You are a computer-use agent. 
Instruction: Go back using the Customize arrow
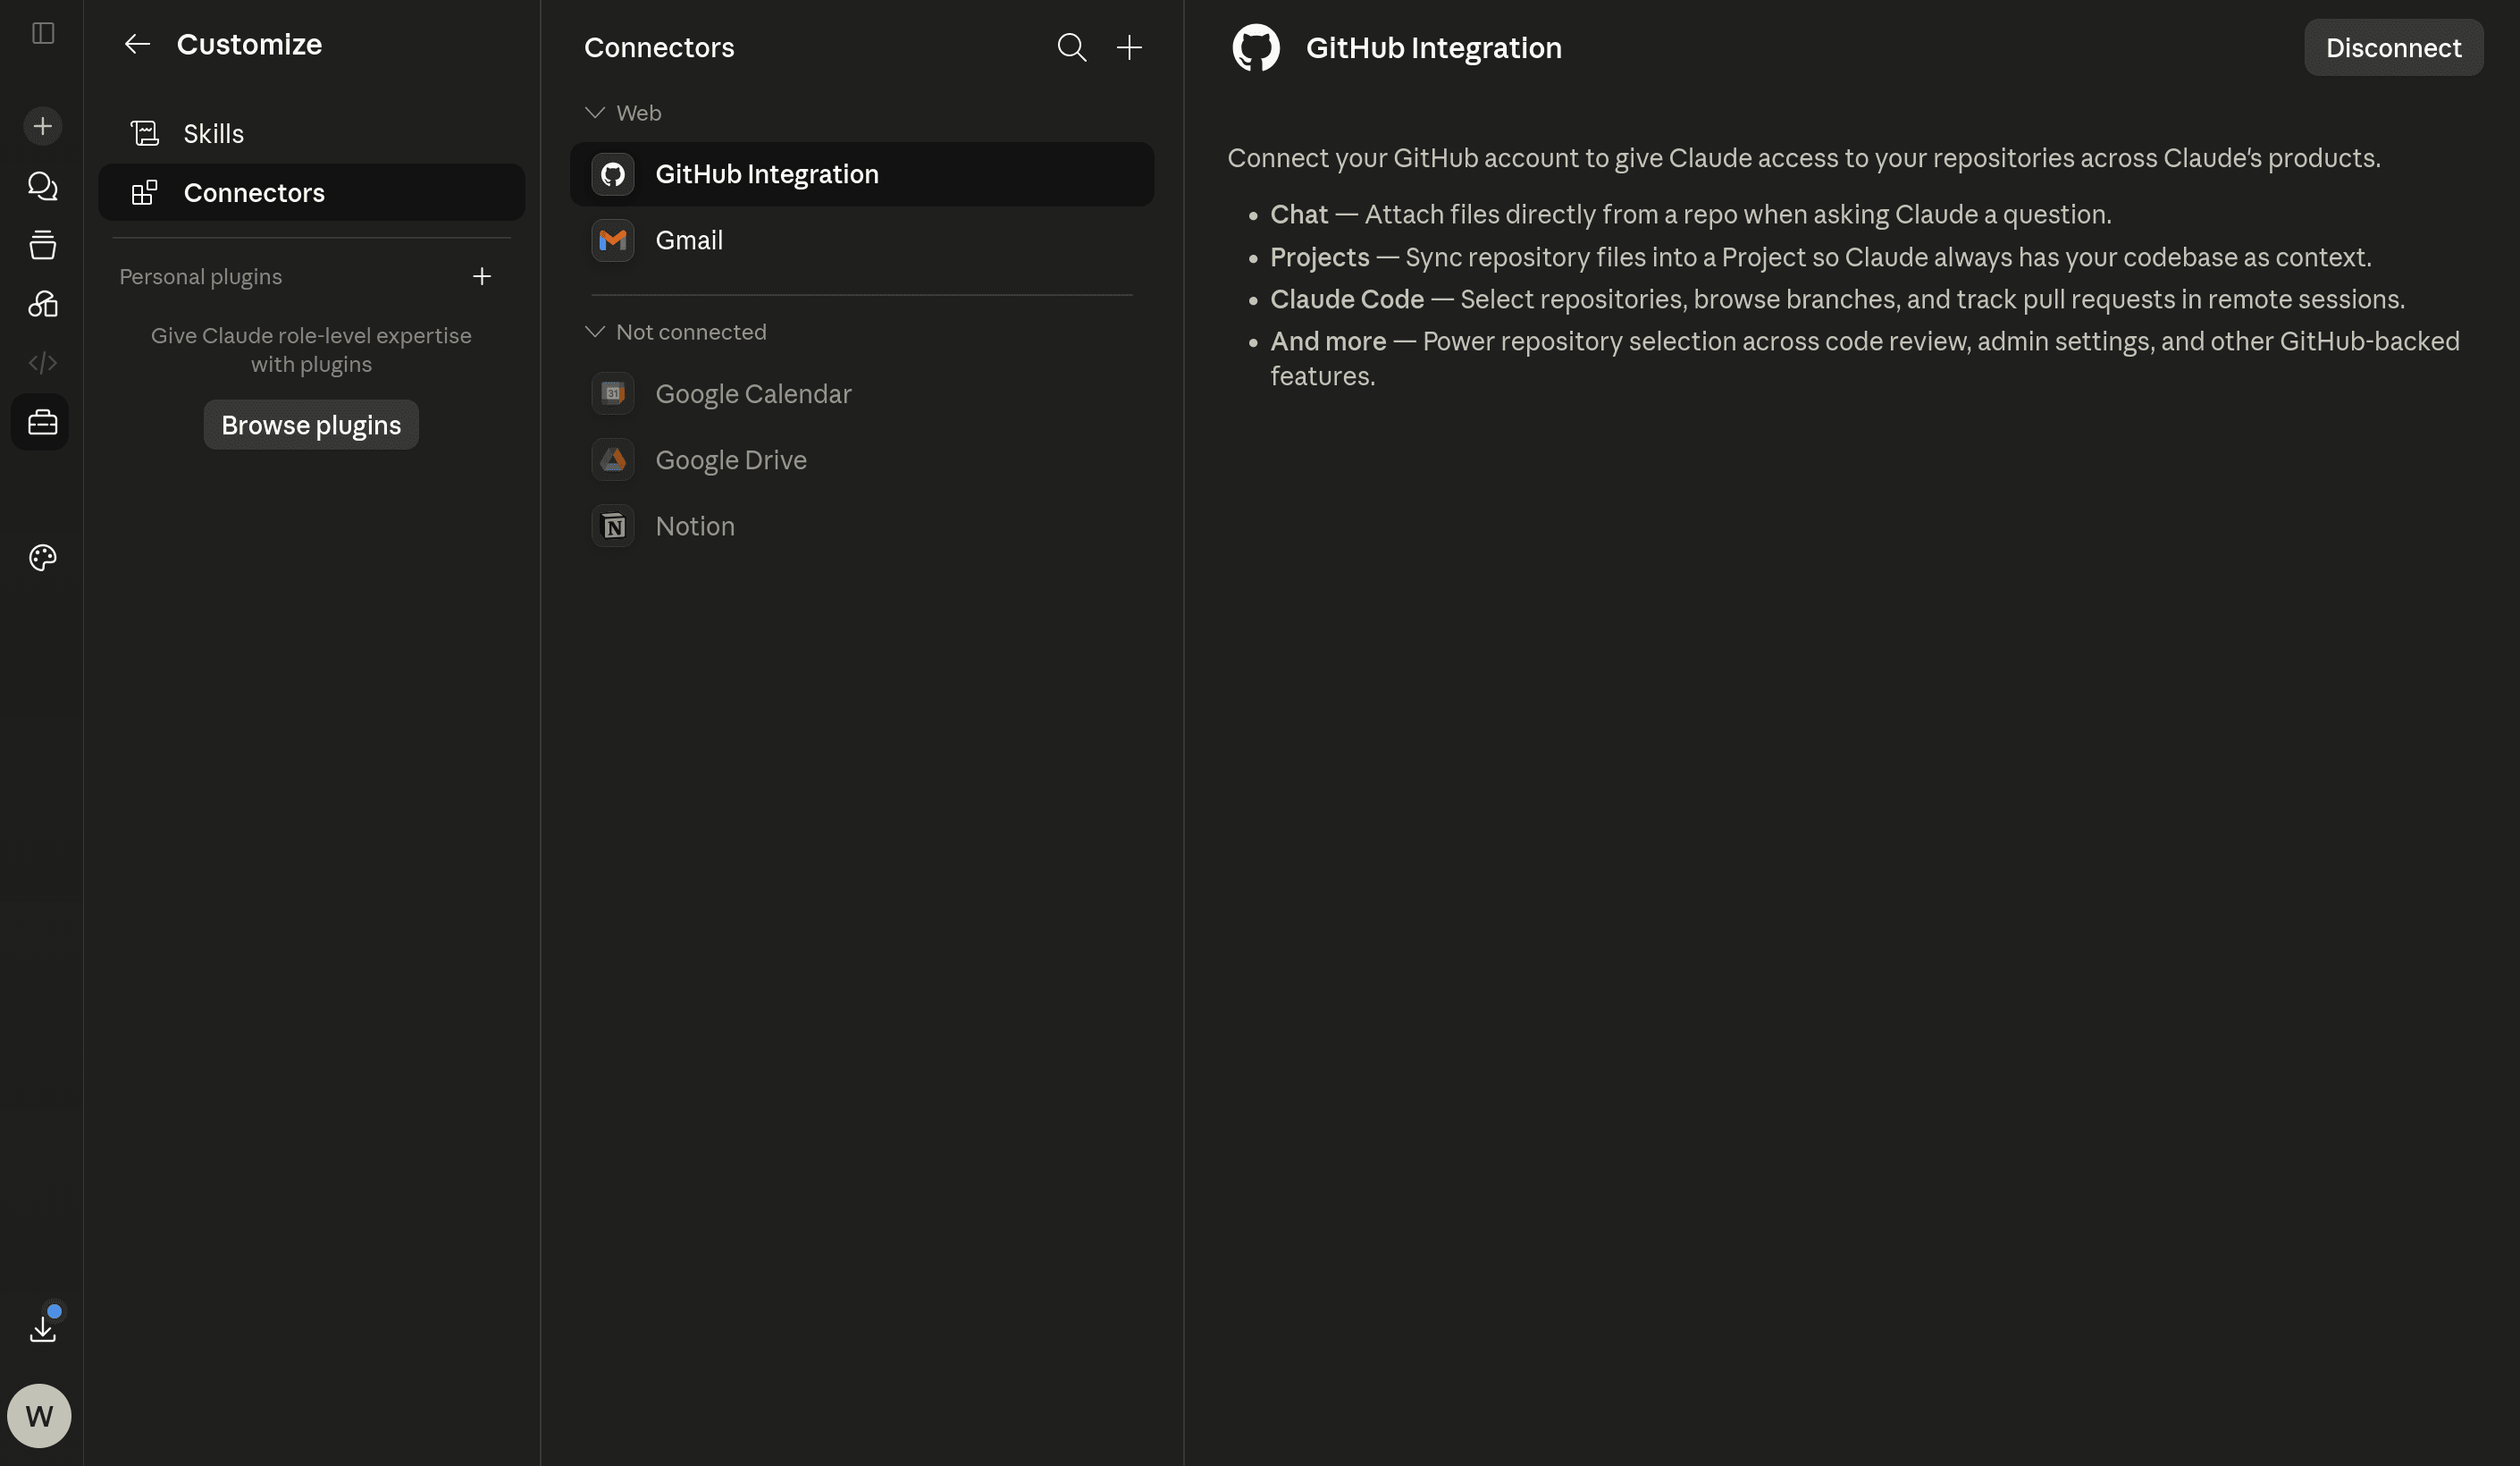click(137, 44)
